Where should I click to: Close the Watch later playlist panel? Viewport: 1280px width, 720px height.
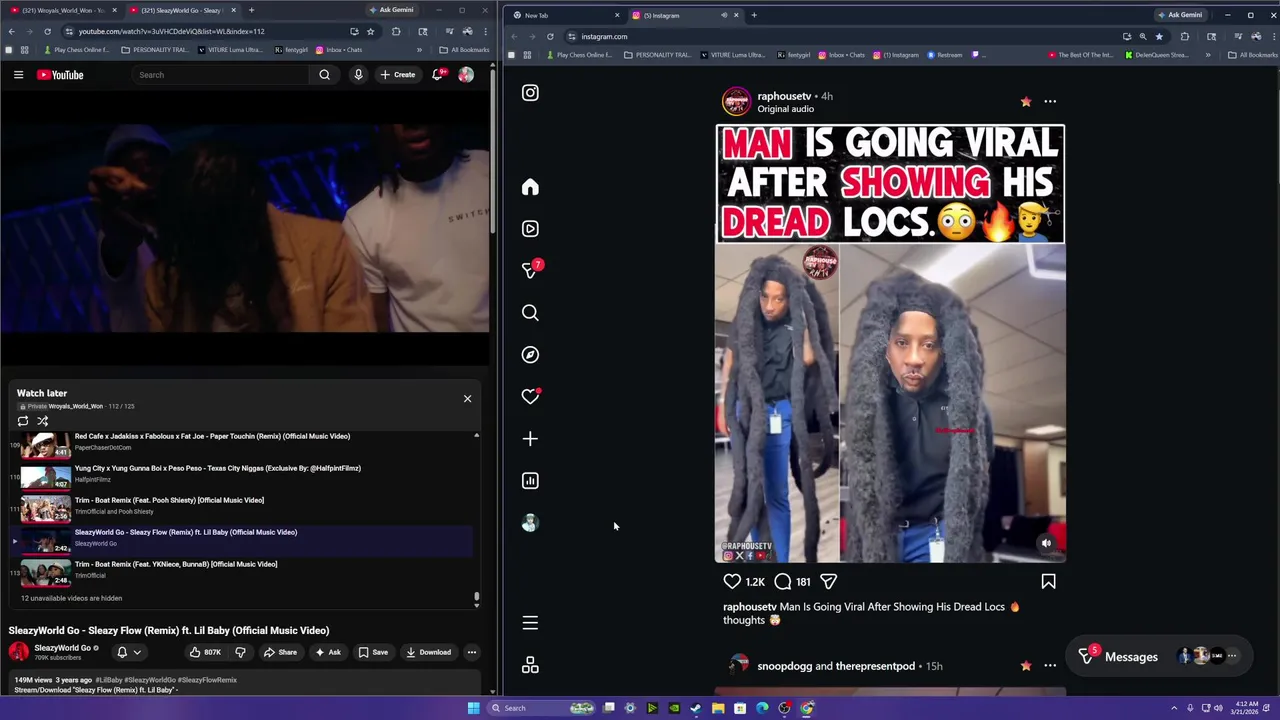tap(467, 399)
